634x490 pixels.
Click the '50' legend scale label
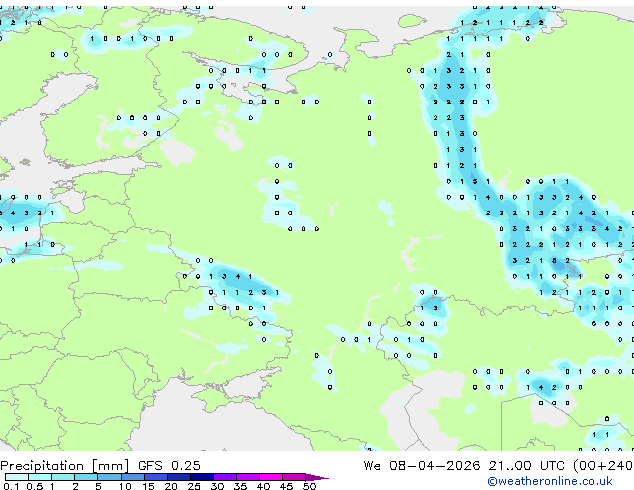point(309,486)
